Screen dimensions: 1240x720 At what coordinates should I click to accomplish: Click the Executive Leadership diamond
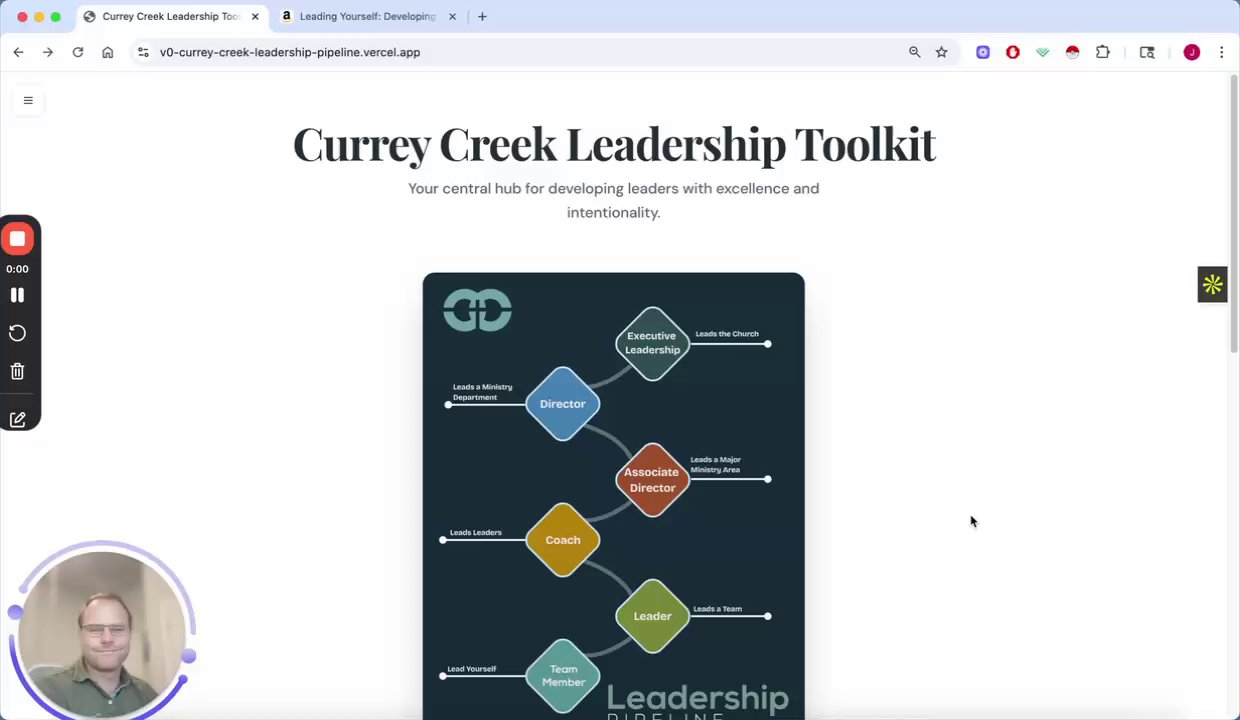click(652, 343)
